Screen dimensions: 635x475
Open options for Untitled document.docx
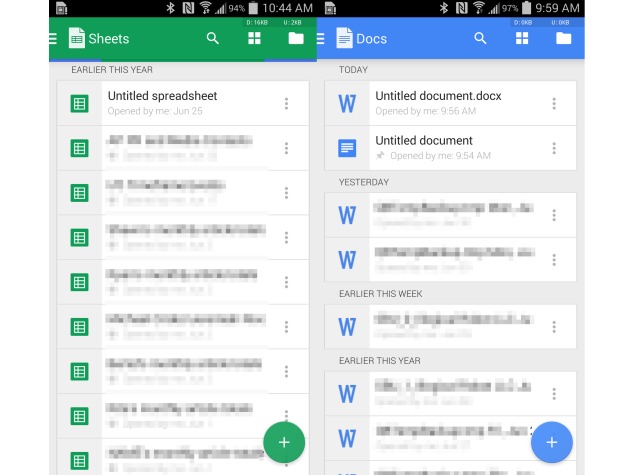point(554,104)
